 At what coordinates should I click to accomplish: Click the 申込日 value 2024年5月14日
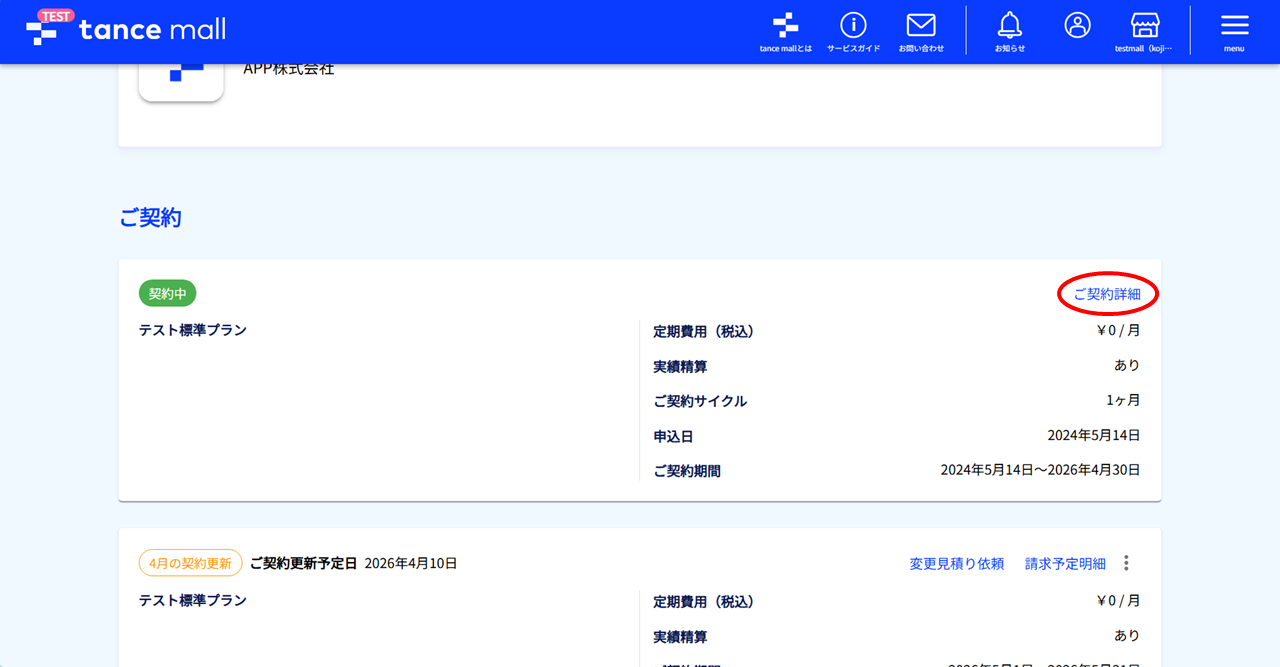point(1094,435)
